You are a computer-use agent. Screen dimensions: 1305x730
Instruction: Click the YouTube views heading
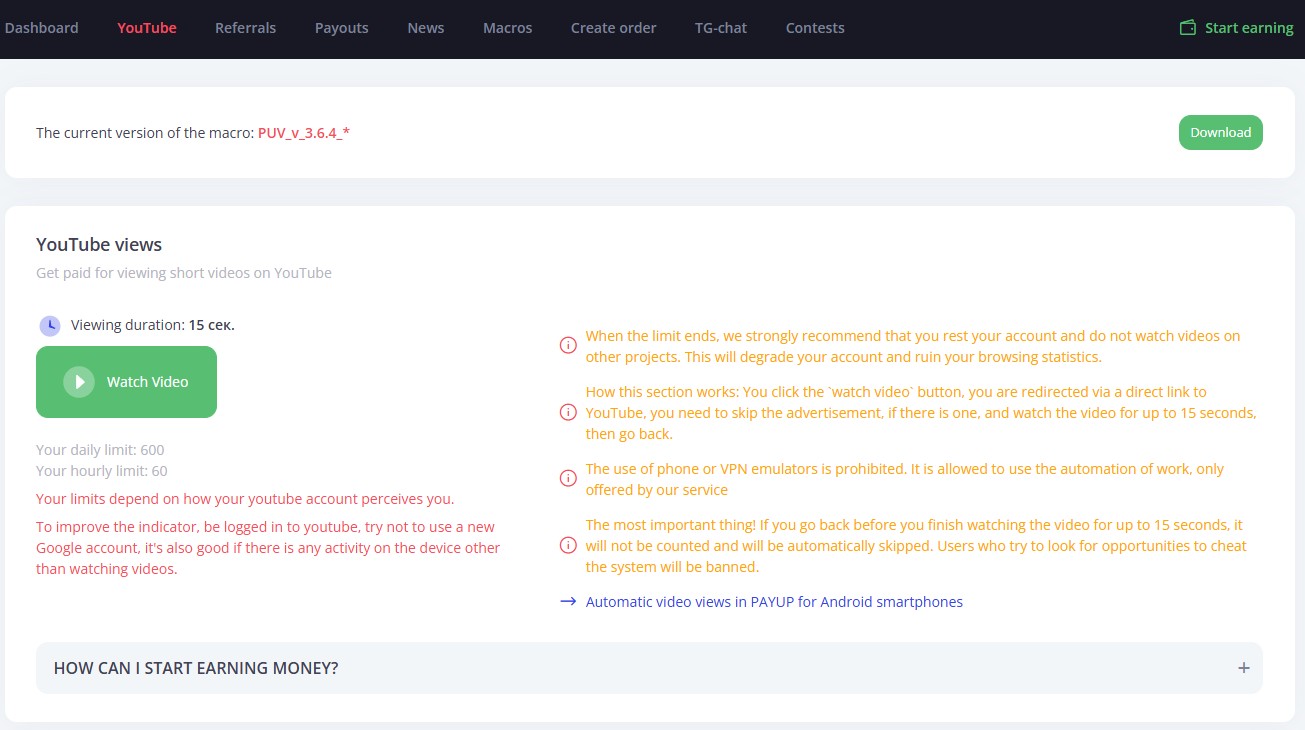[99, 244]
